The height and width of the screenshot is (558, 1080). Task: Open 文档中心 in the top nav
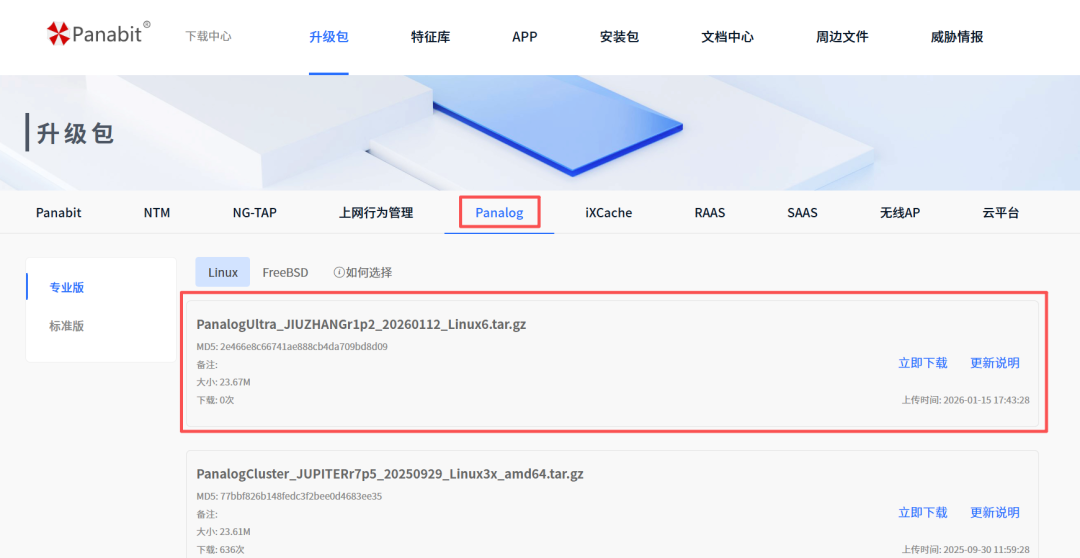point(727,37)
